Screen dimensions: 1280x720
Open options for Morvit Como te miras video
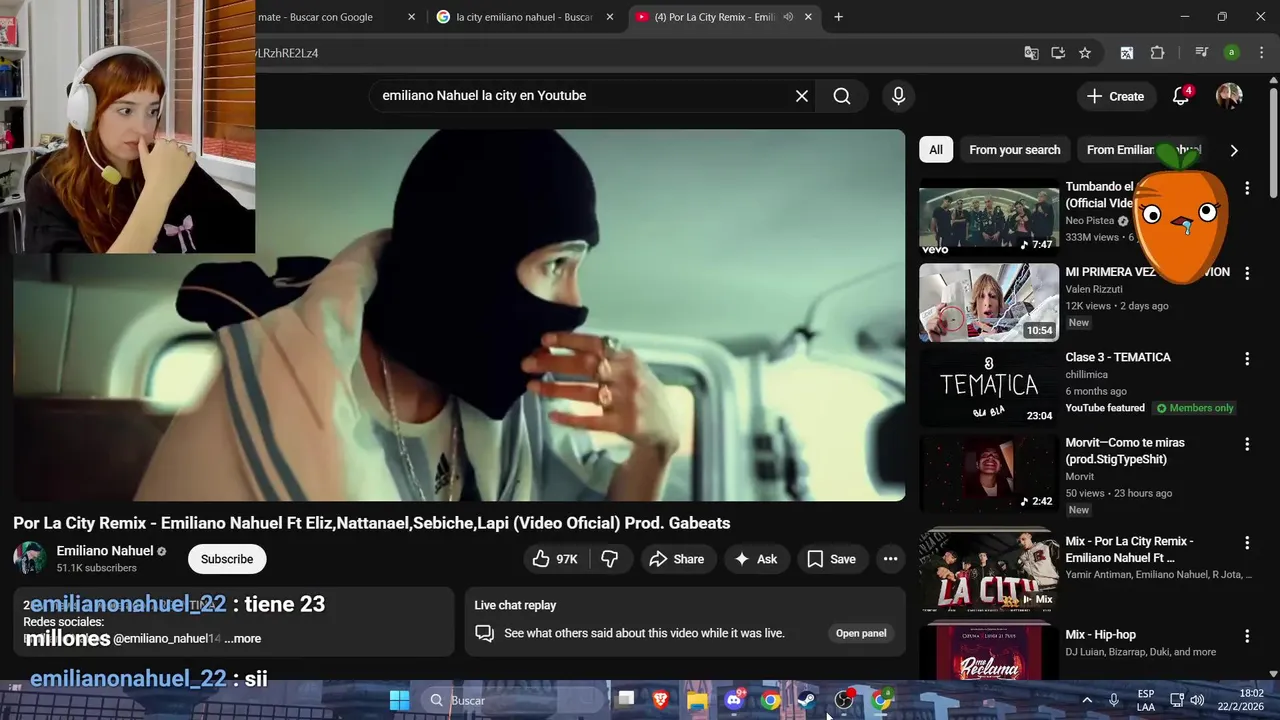pyautogui.click(x=1247, y=444)
